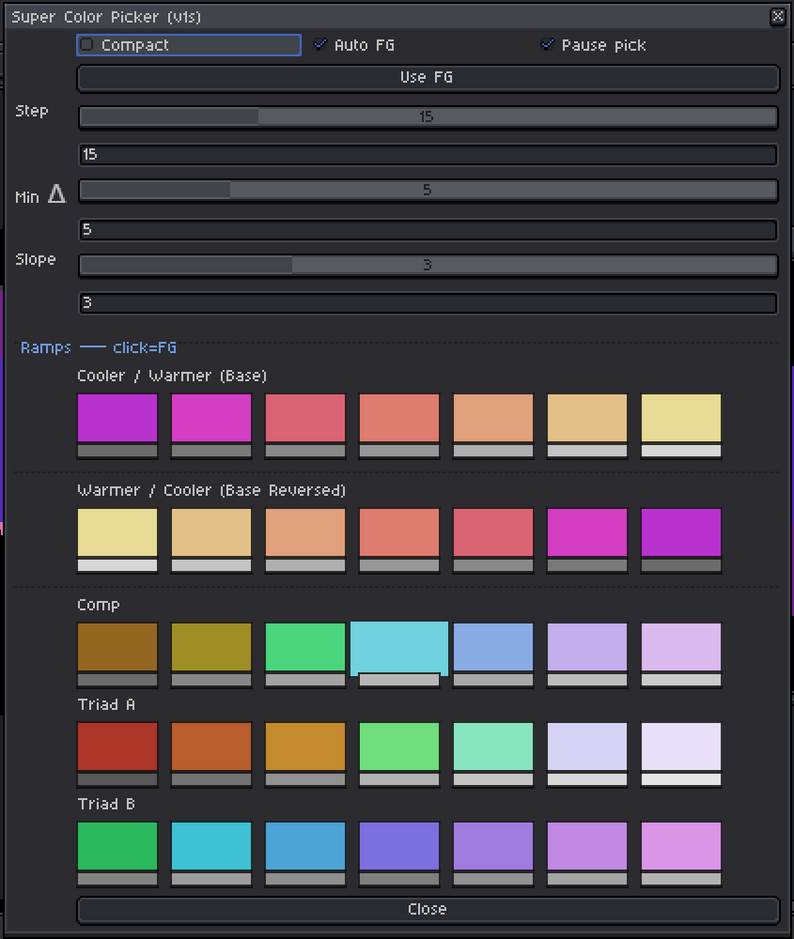Adjust the Min Δ slider
Viewport: 794px width, 939px height.
click(427, 190)
